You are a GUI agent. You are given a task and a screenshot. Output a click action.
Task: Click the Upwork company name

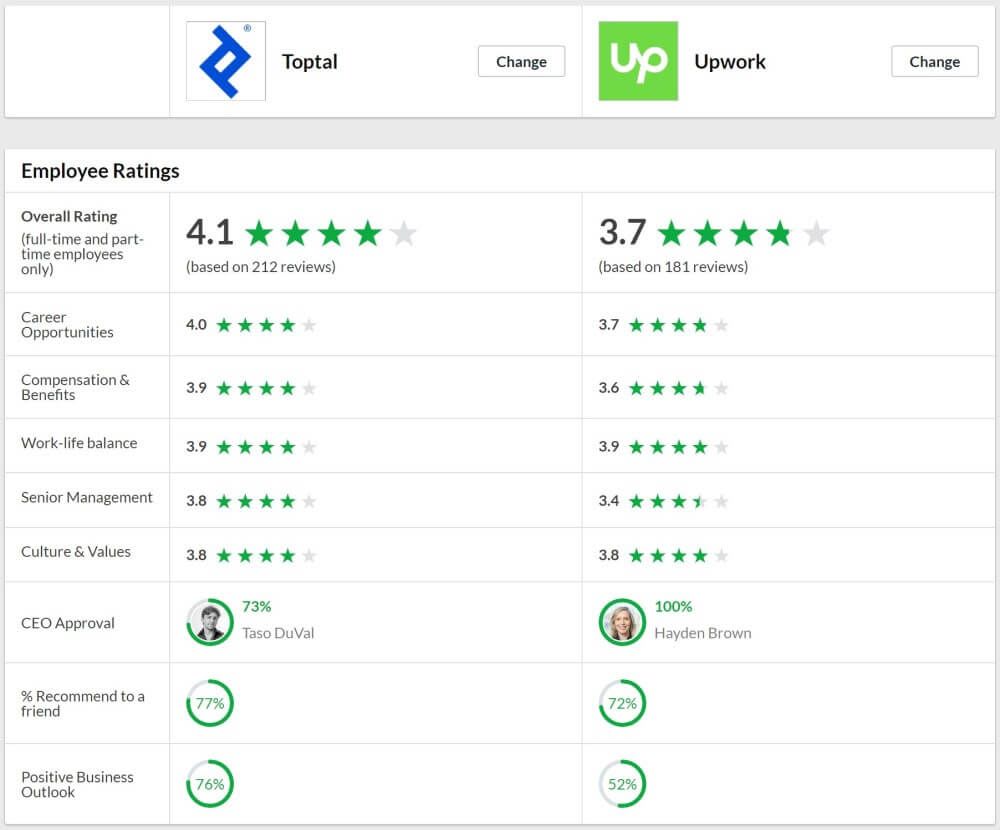coord(730,62)
